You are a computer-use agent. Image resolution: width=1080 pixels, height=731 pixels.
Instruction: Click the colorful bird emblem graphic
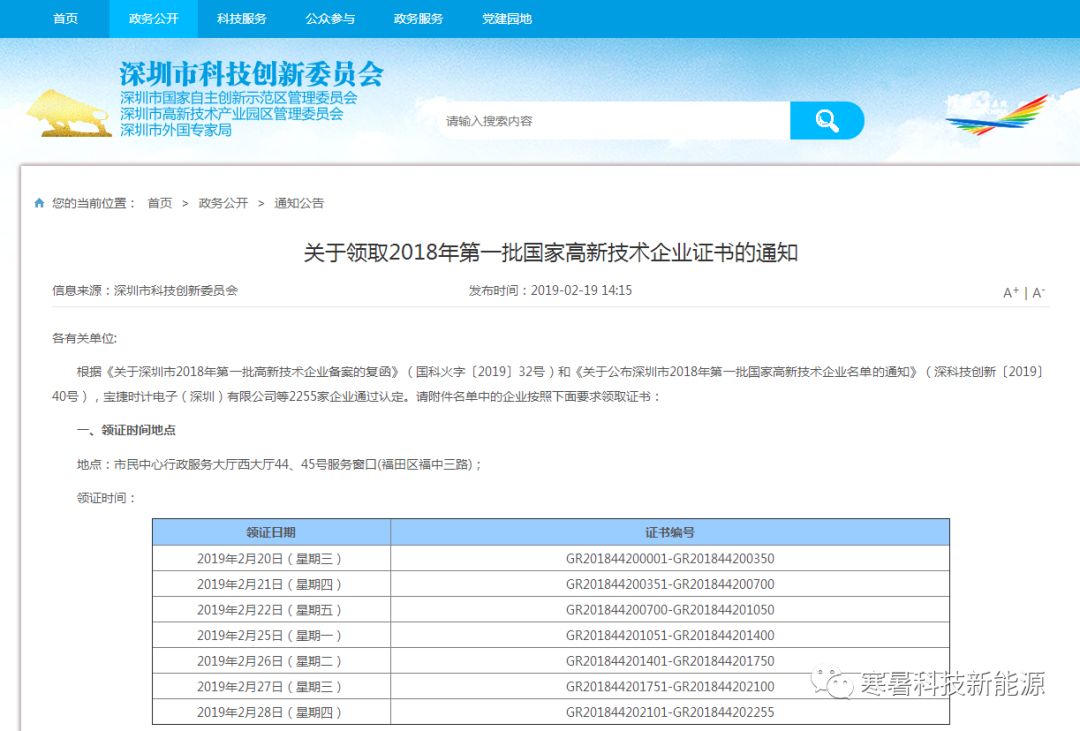(997, 114)
